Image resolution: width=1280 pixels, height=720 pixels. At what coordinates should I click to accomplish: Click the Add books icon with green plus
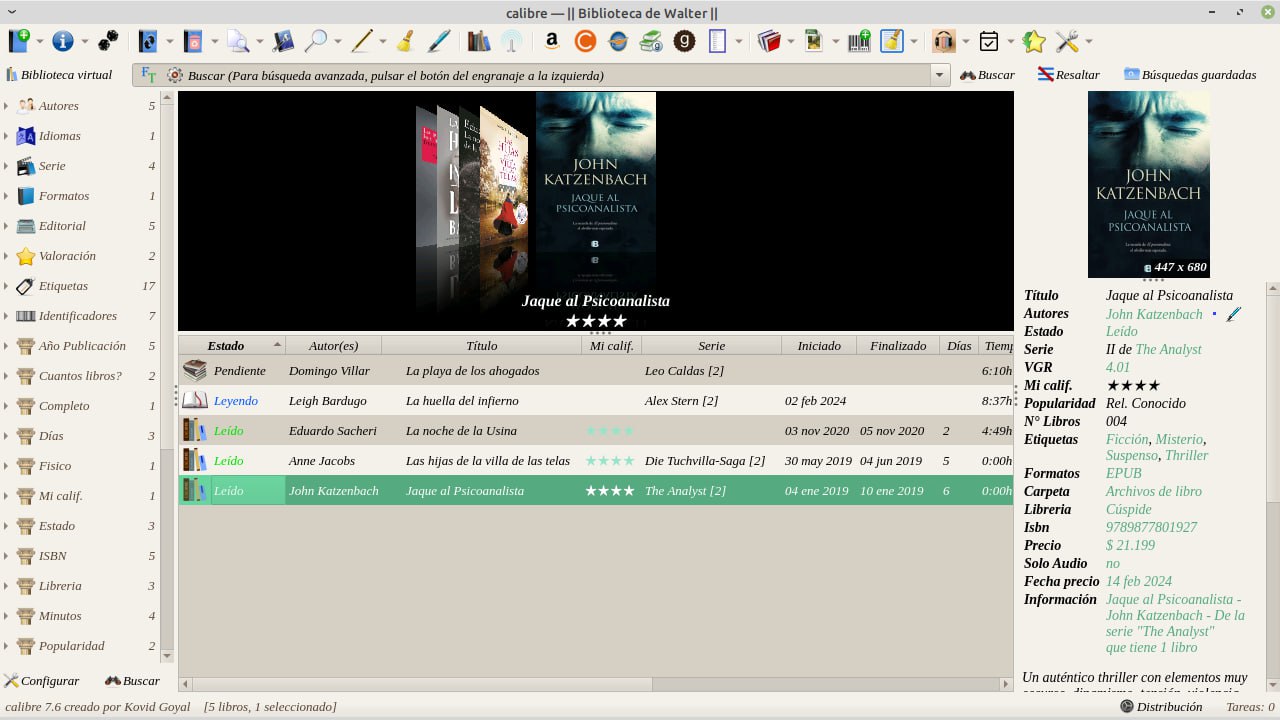pos(20,41)
